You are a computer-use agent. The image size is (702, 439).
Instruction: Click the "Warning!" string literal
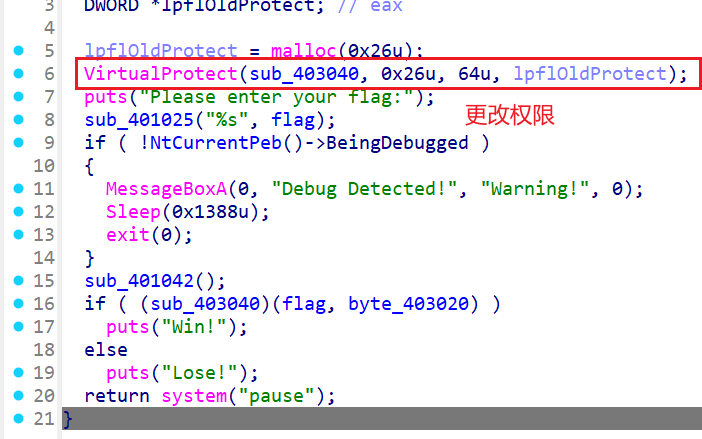(x=535, y=189)
